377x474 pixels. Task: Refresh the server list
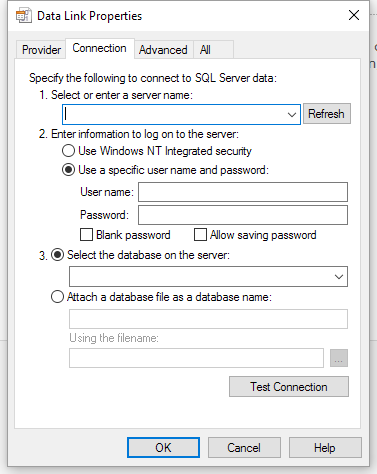pos(326,114)
